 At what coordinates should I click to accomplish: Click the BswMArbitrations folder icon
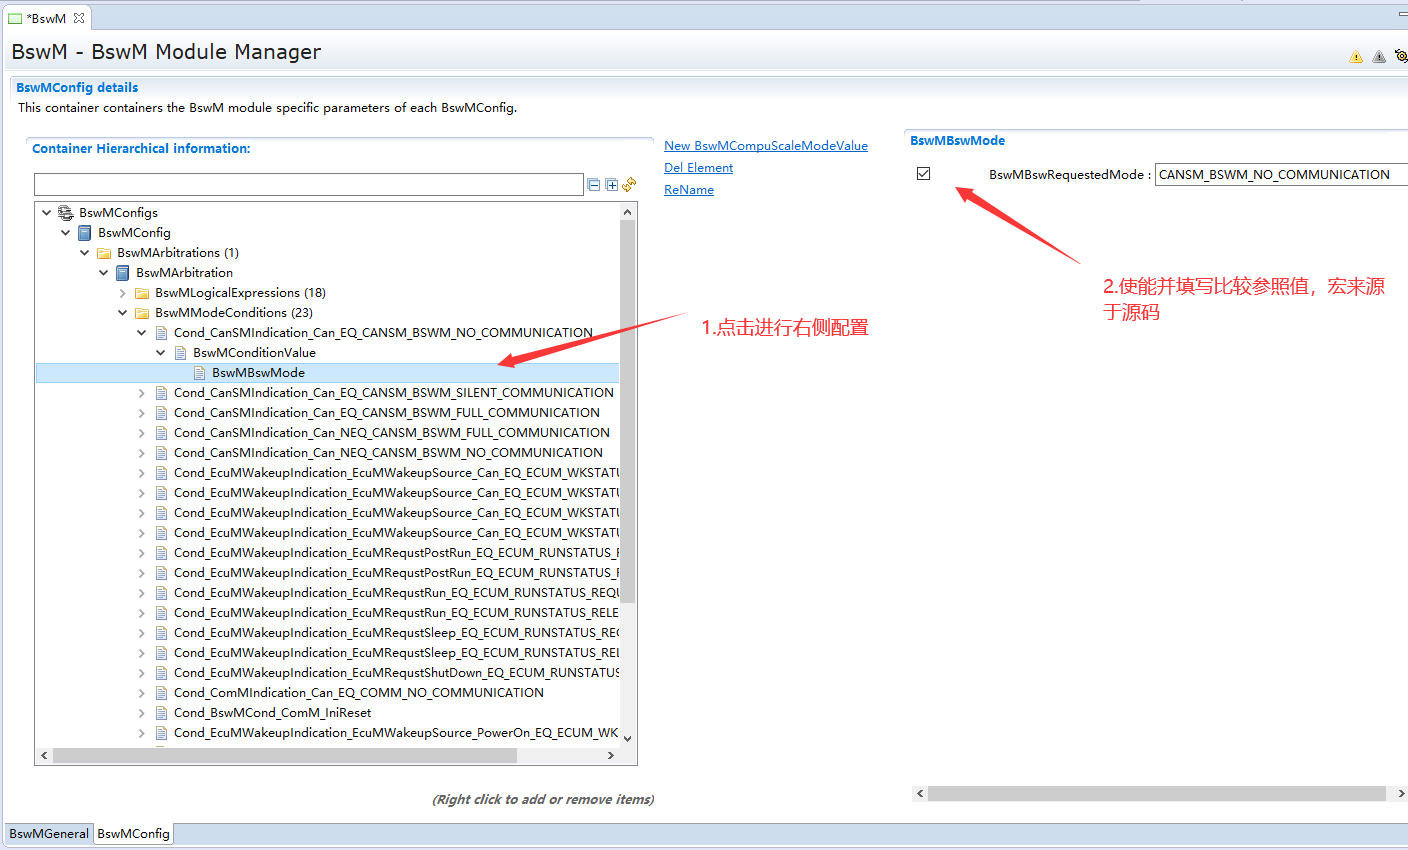pos(104,253)
